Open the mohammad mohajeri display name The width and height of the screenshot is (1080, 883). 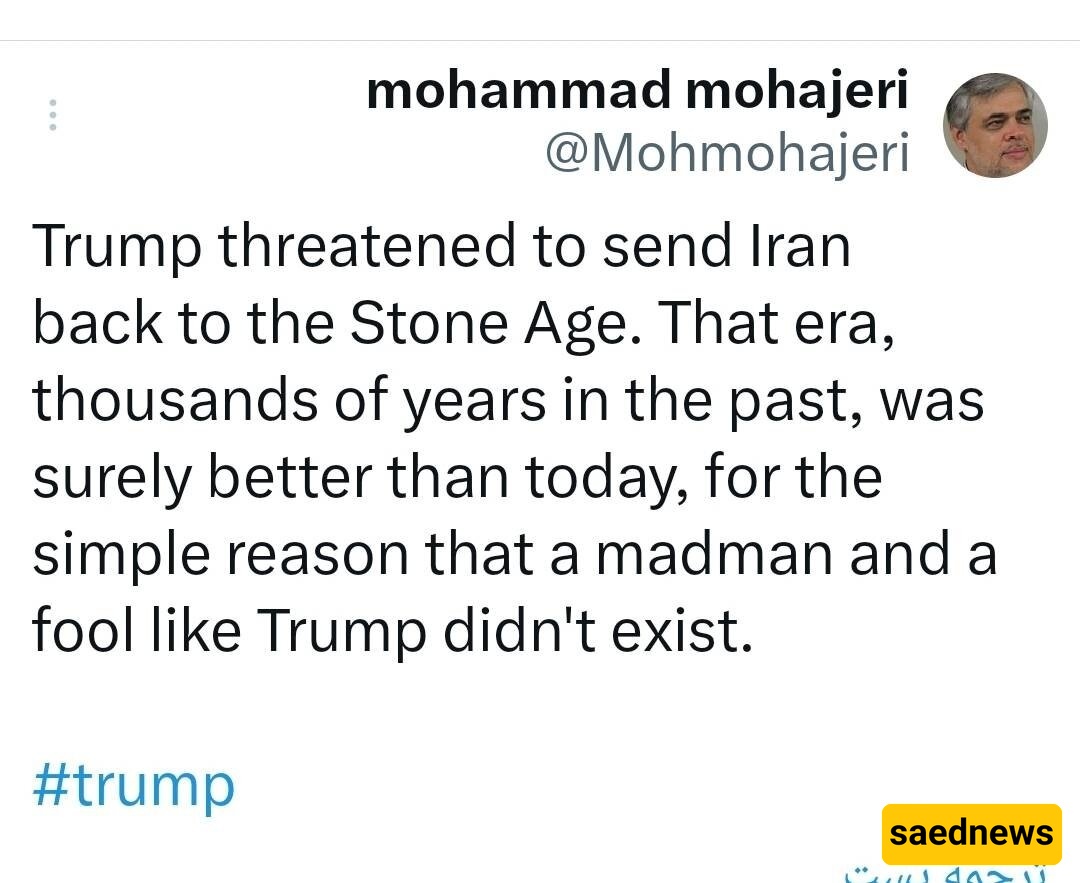(x=637, y=92)
